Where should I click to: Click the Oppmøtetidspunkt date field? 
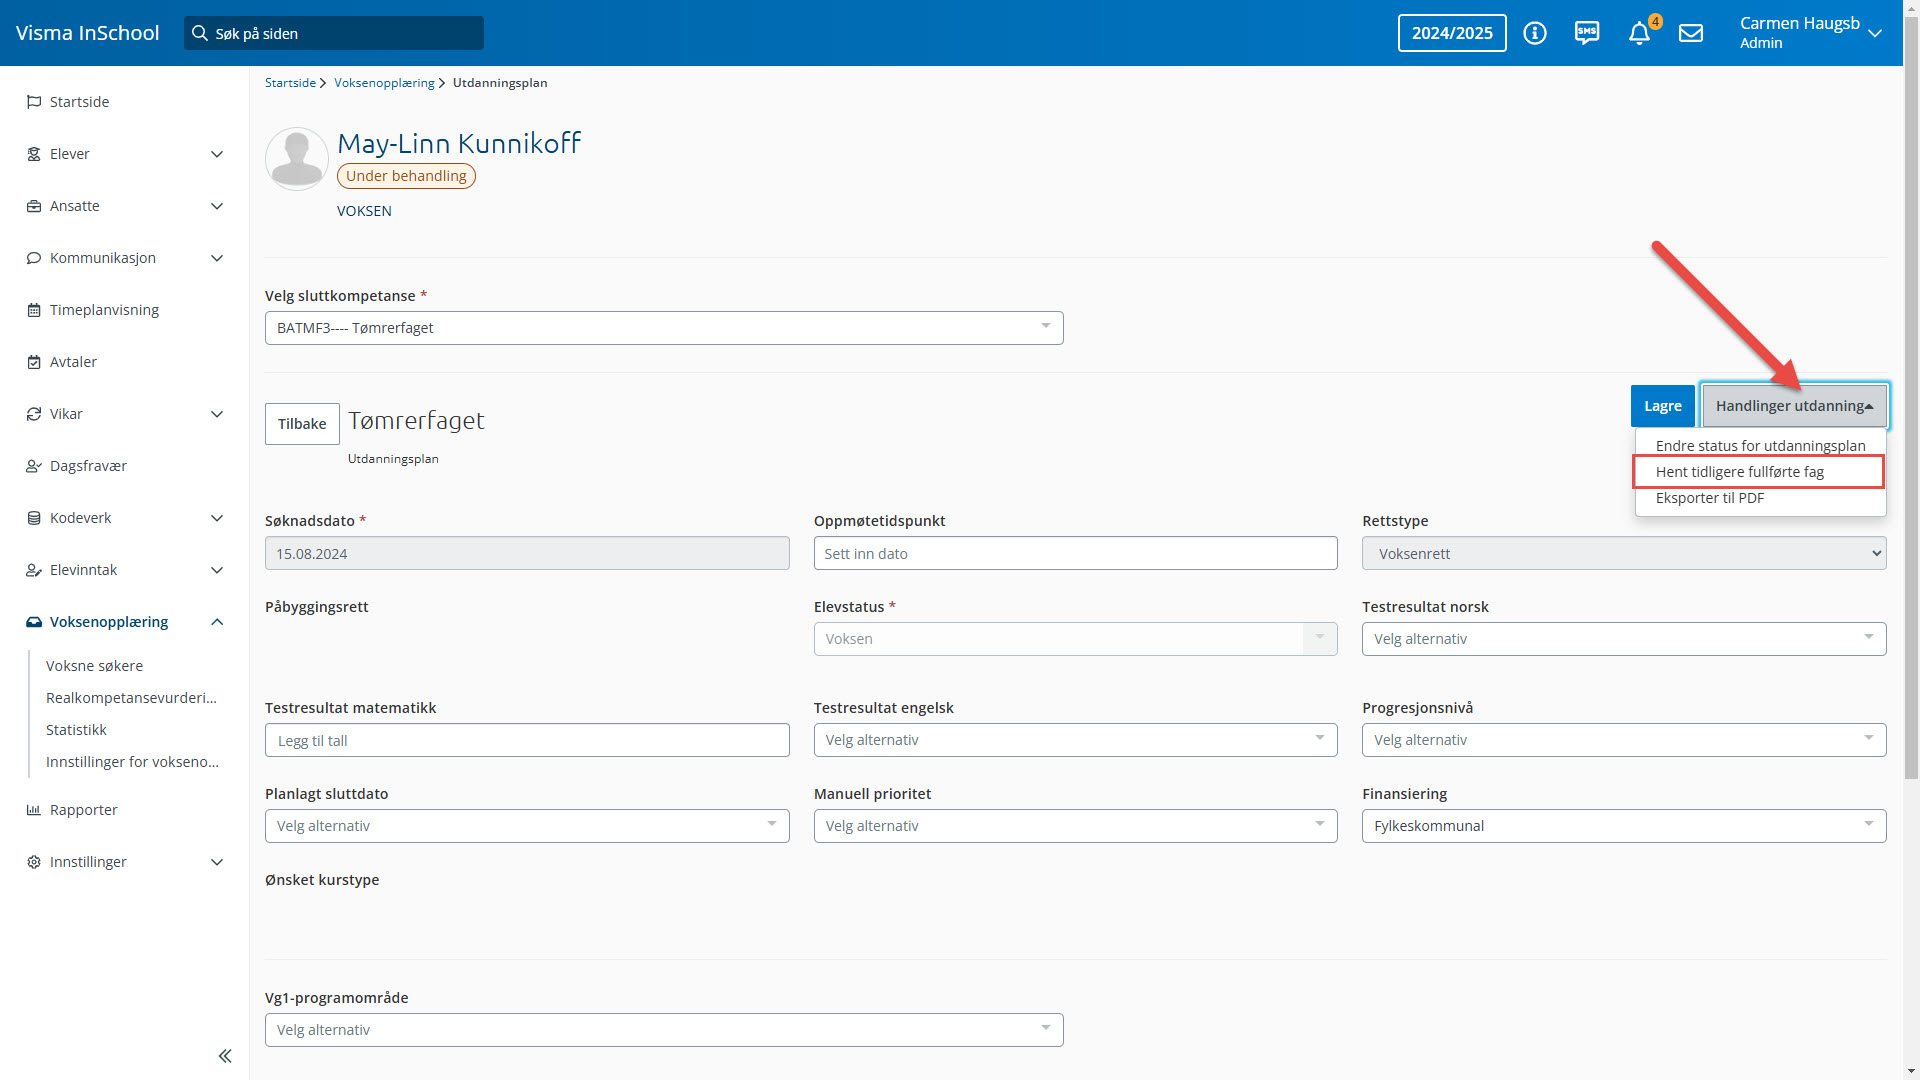click(x=1075, y=554)
